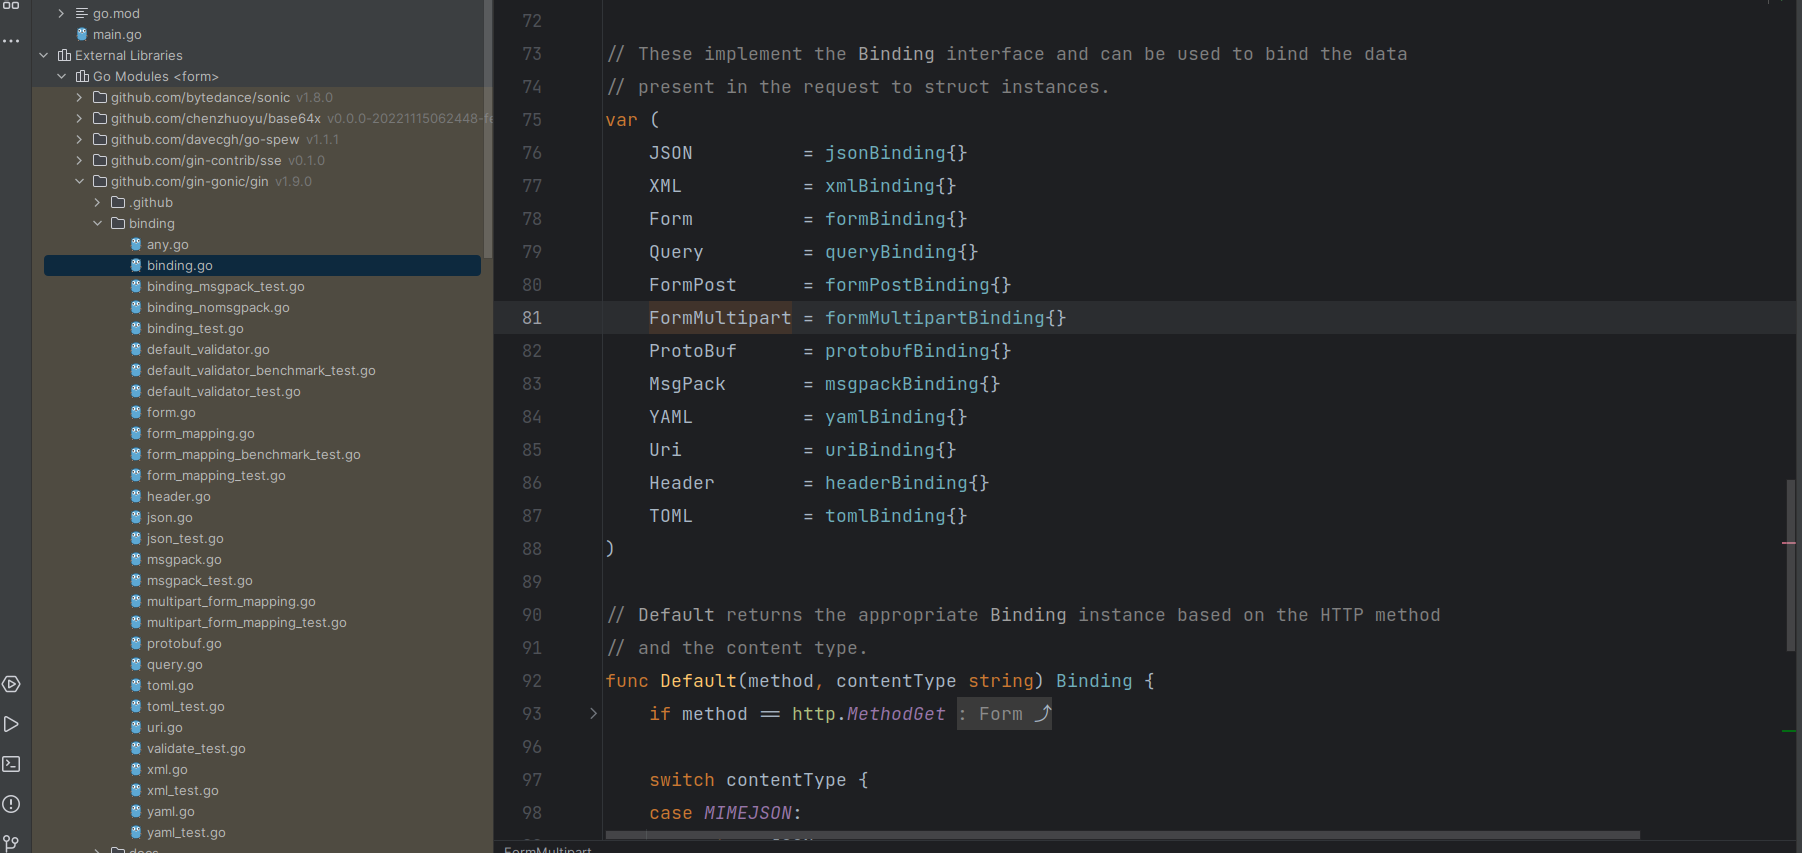
Task: Expand the github.com/gin-contrib/sse module
Action: (x=79, y=160)
